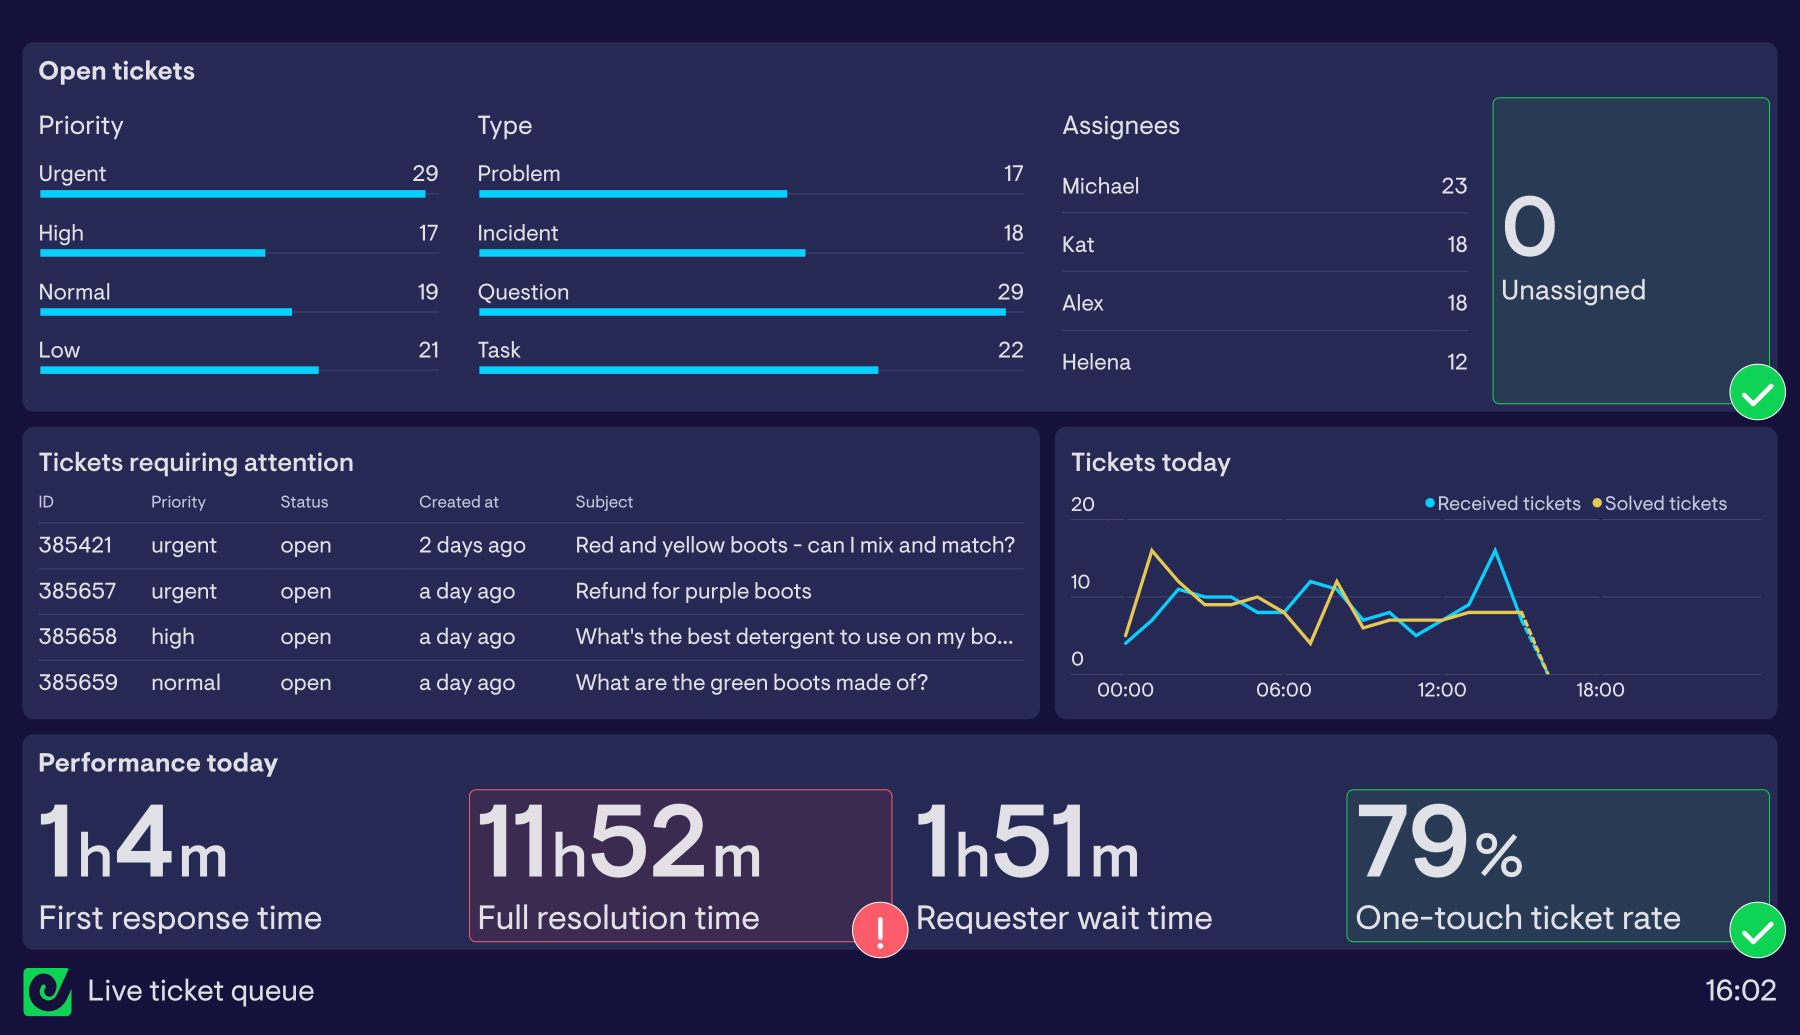Open the Full resolution time card
Image resolution: width=1800 pixels, height=1035 pixels.
point(680,866)
